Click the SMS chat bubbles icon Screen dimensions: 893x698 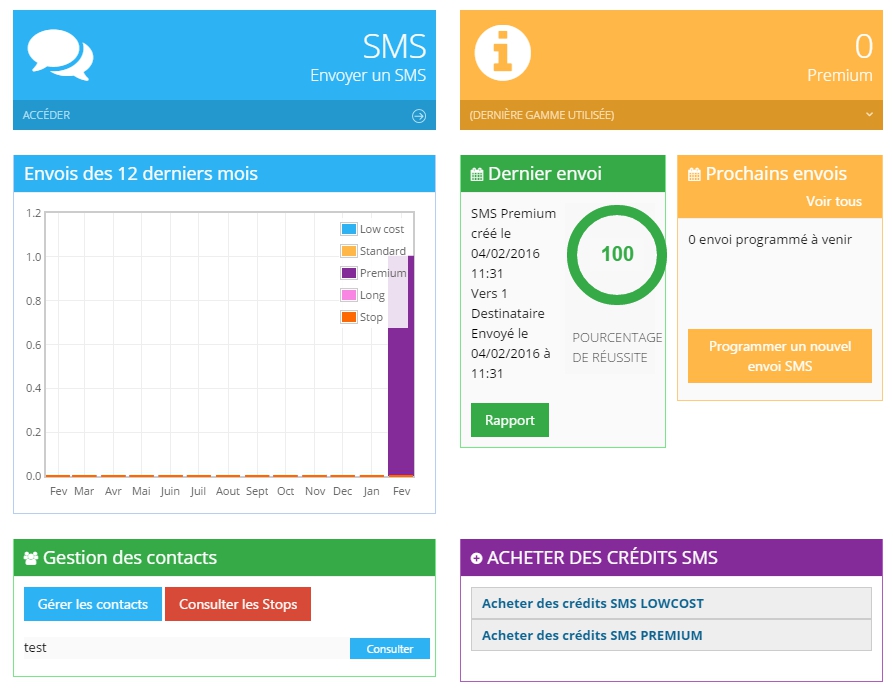(x=60, y=54)
